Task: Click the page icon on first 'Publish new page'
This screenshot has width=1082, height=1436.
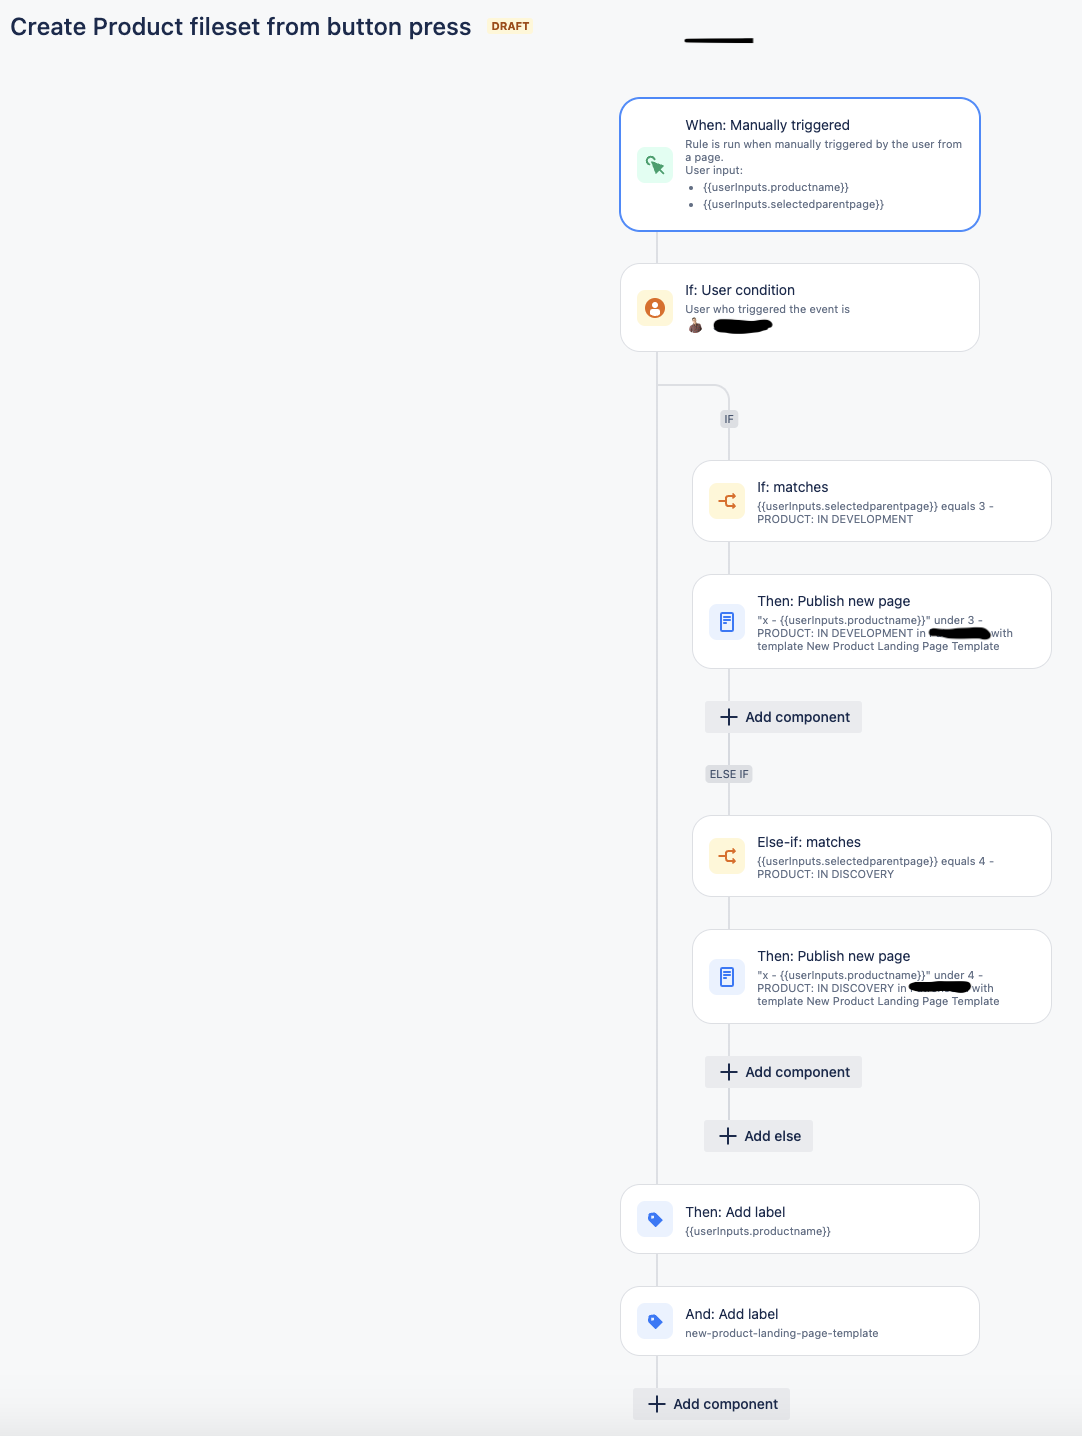Action: [727, 621]
